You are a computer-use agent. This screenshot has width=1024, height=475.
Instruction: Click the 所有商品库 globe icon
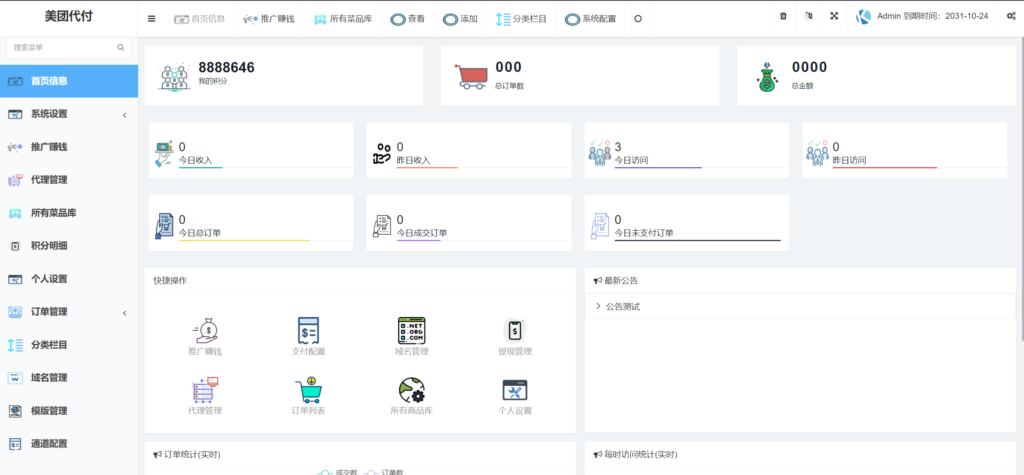pyautogui.click(x=412, y=389)
